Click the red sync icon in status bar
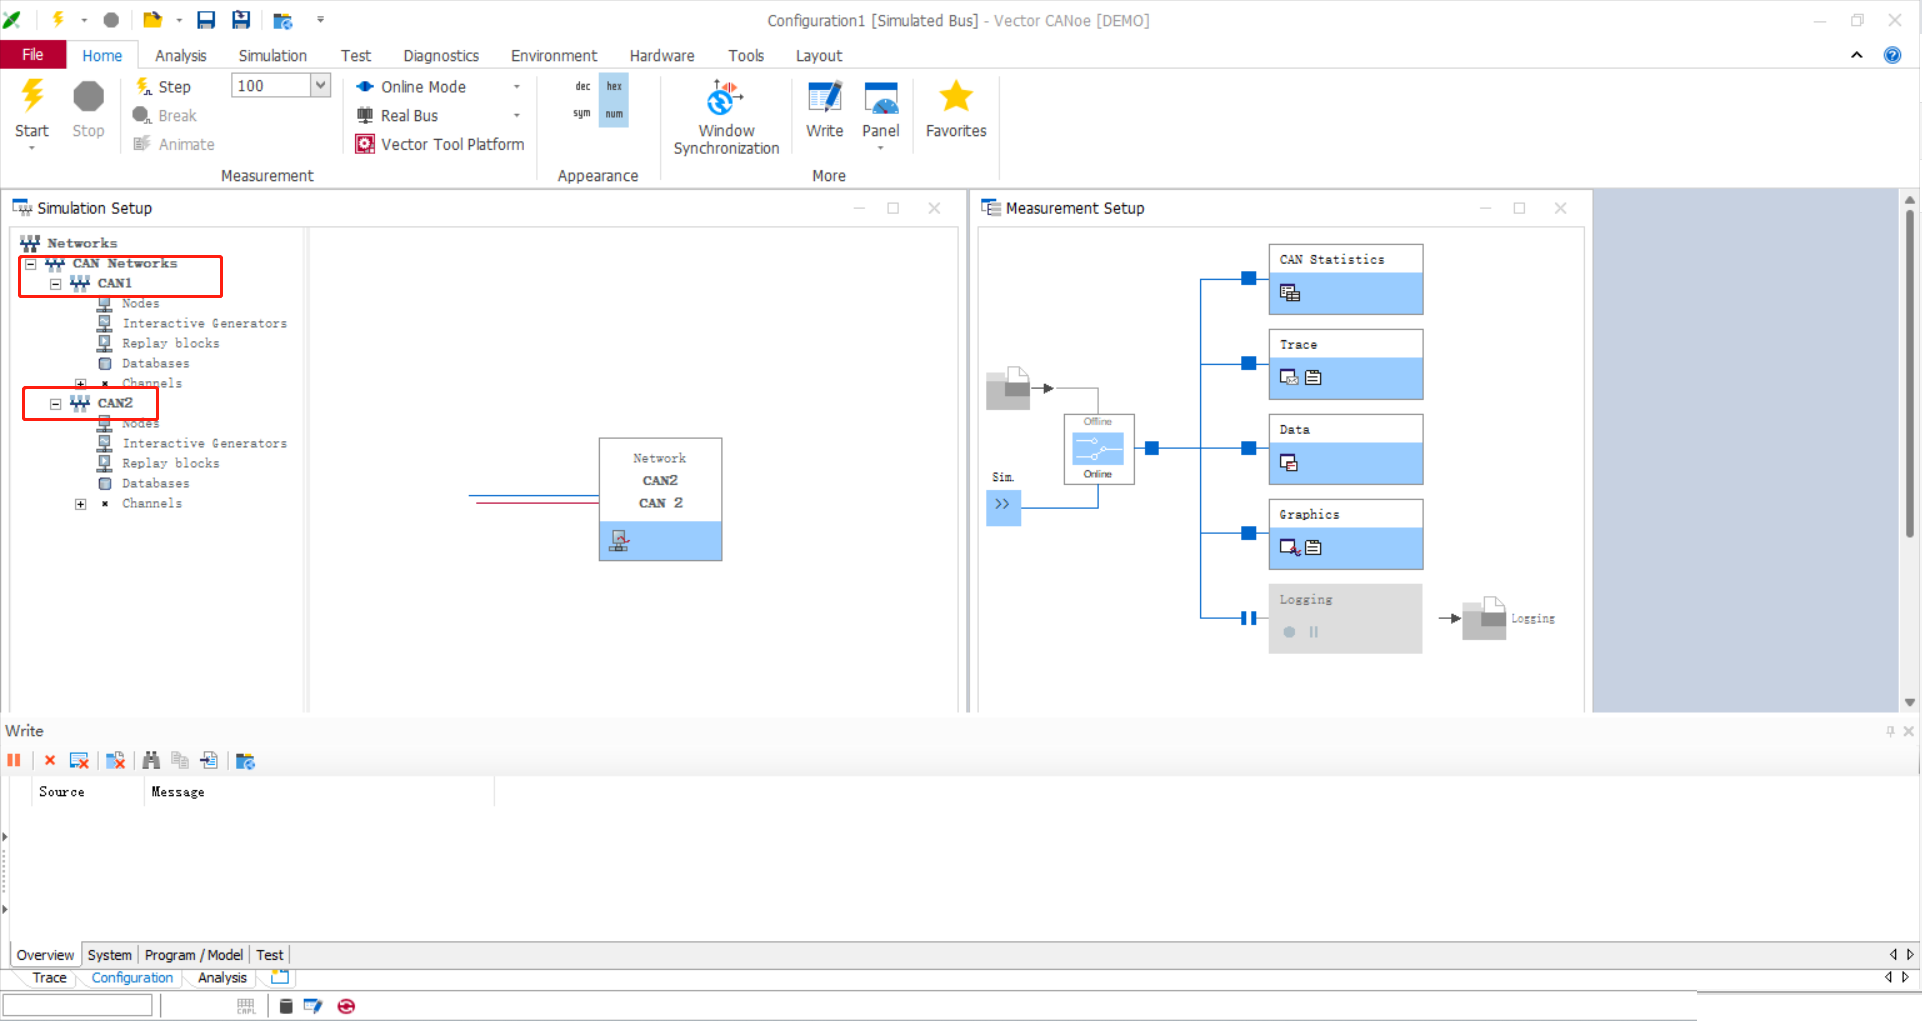This screenshot has height=1021, width=1922. point(346,1006)
